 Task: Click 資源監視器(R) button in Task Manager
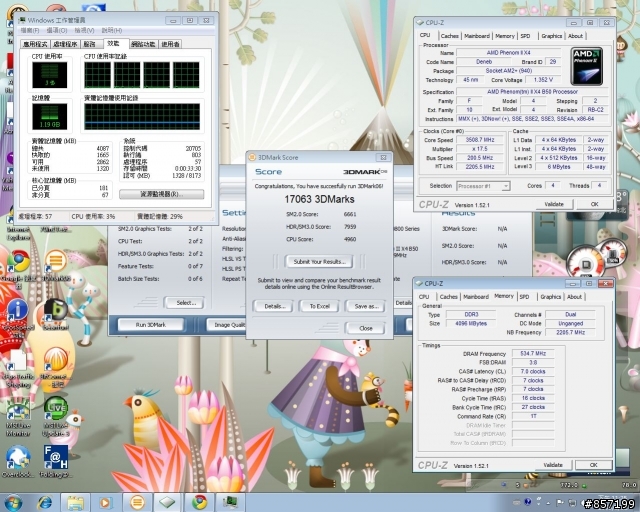(162, 194)
